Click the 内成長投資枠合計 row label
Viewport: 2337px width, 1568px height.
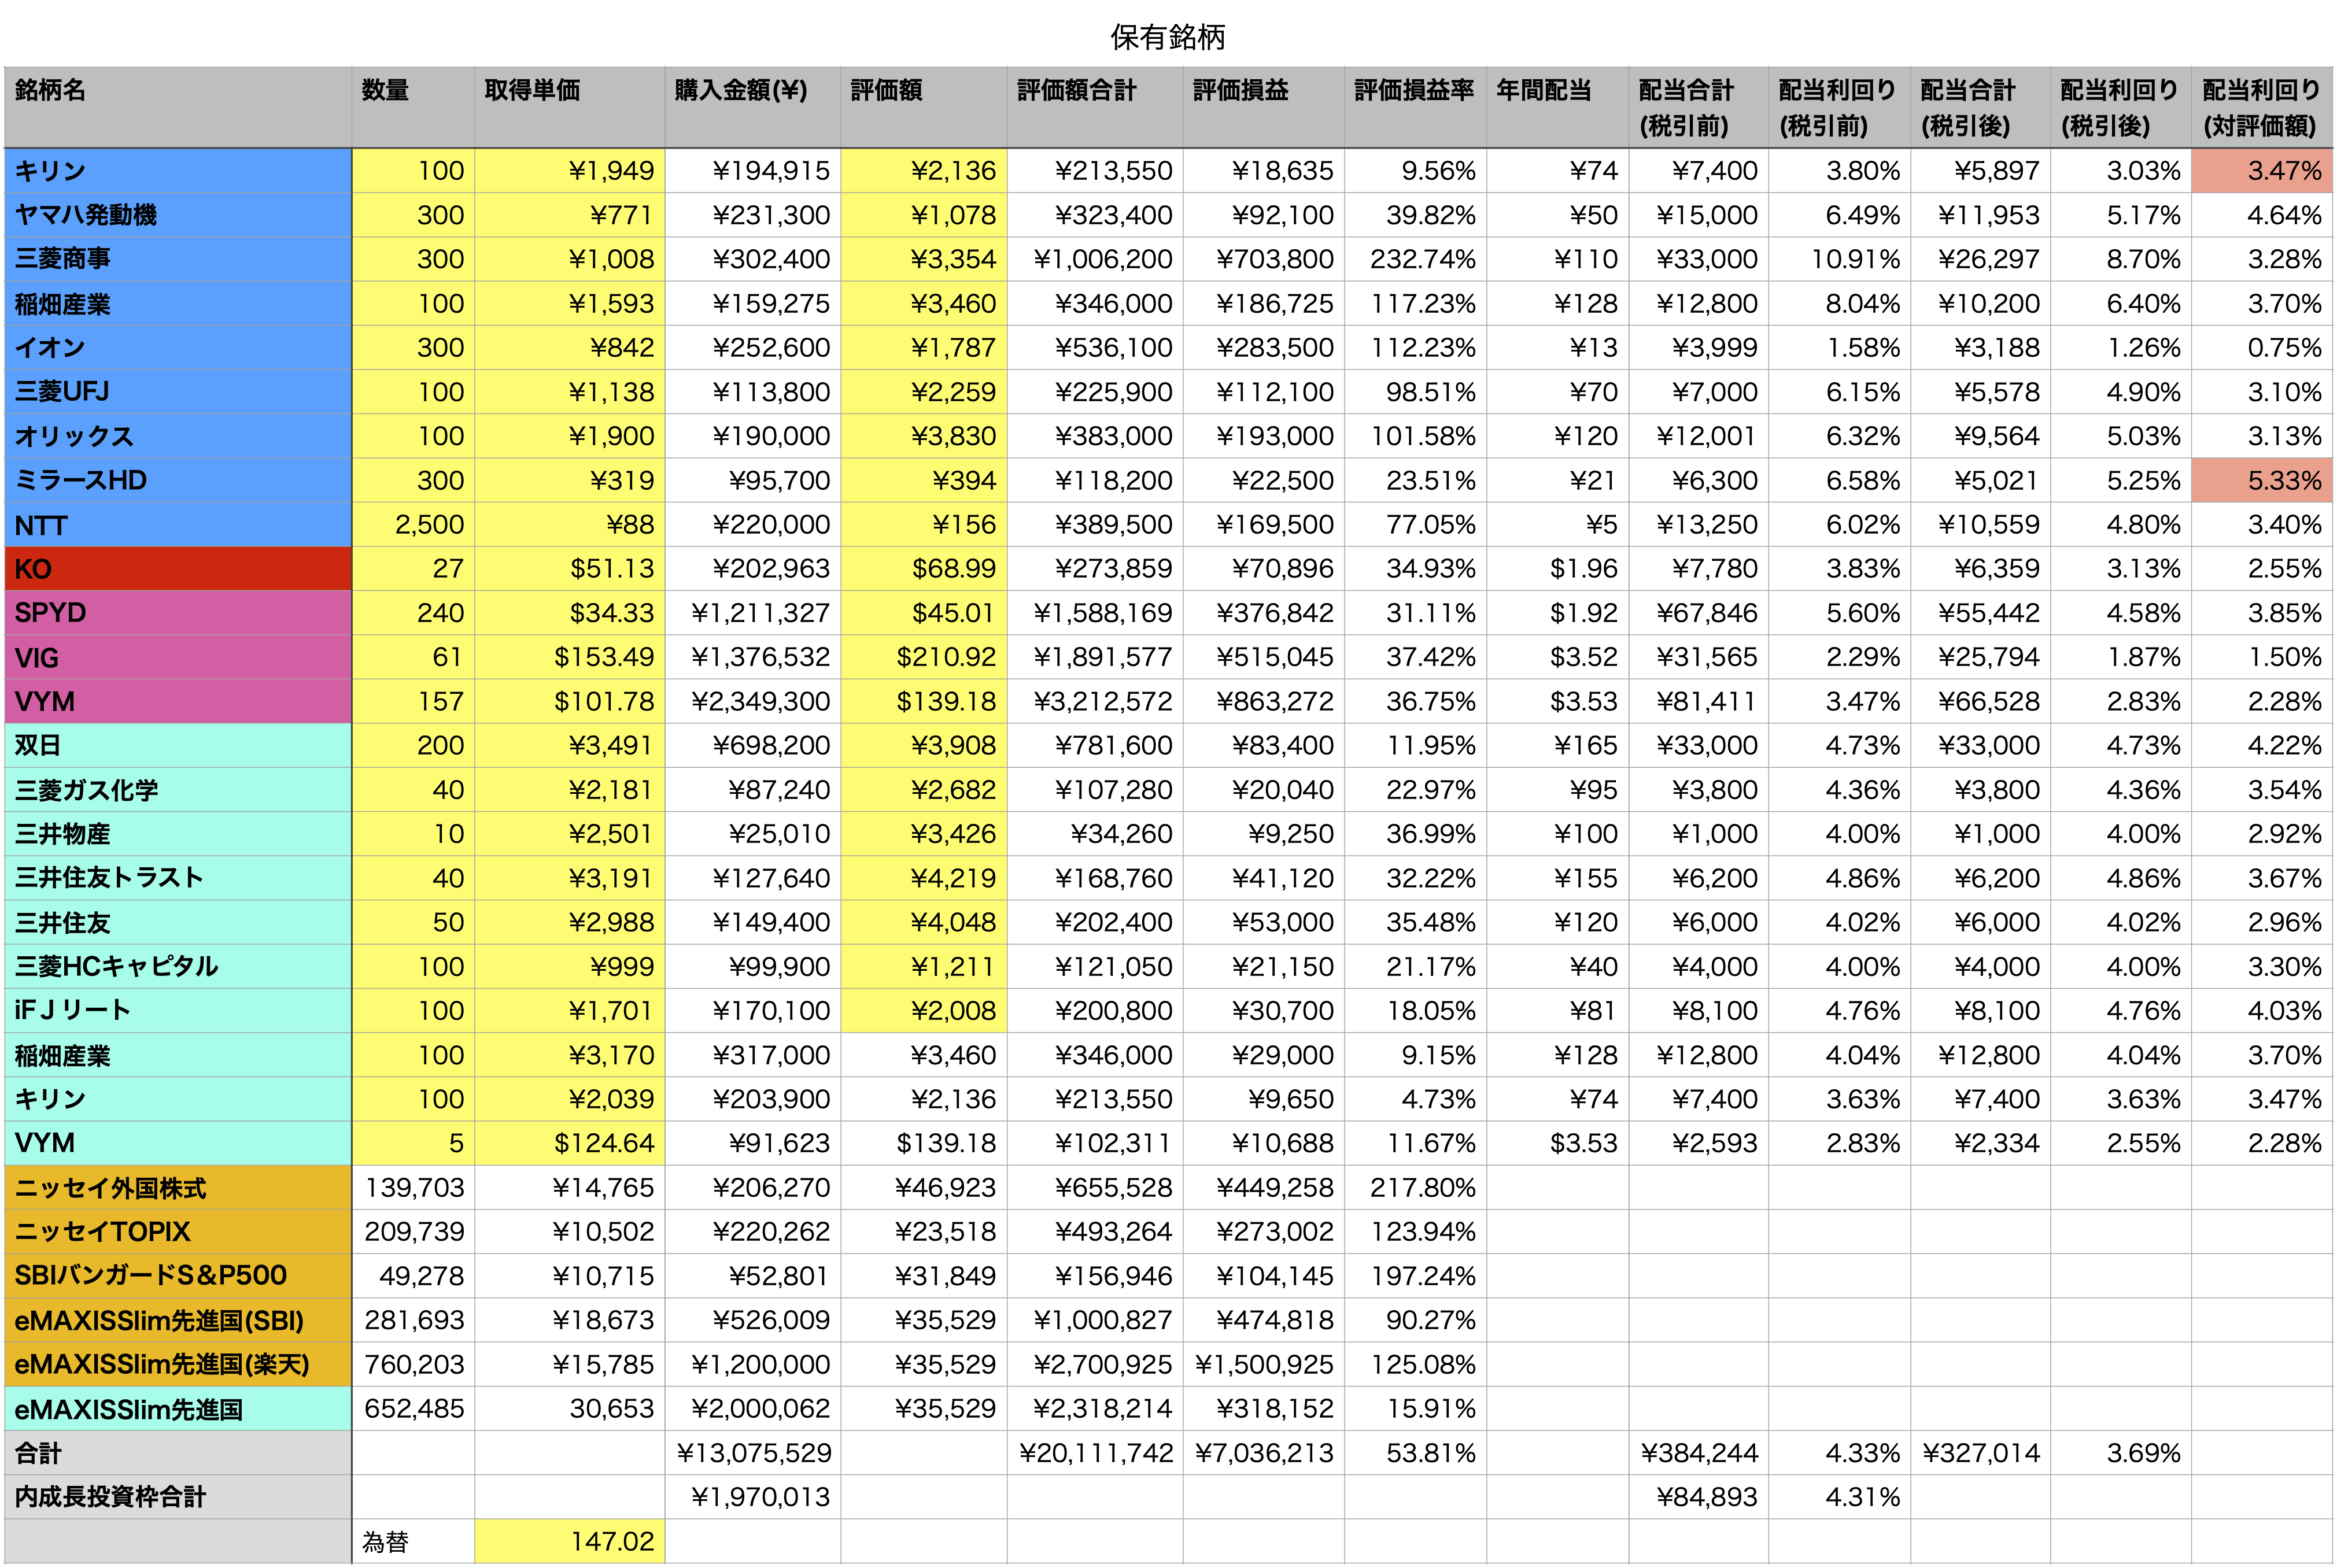[x=110, y=1497]
